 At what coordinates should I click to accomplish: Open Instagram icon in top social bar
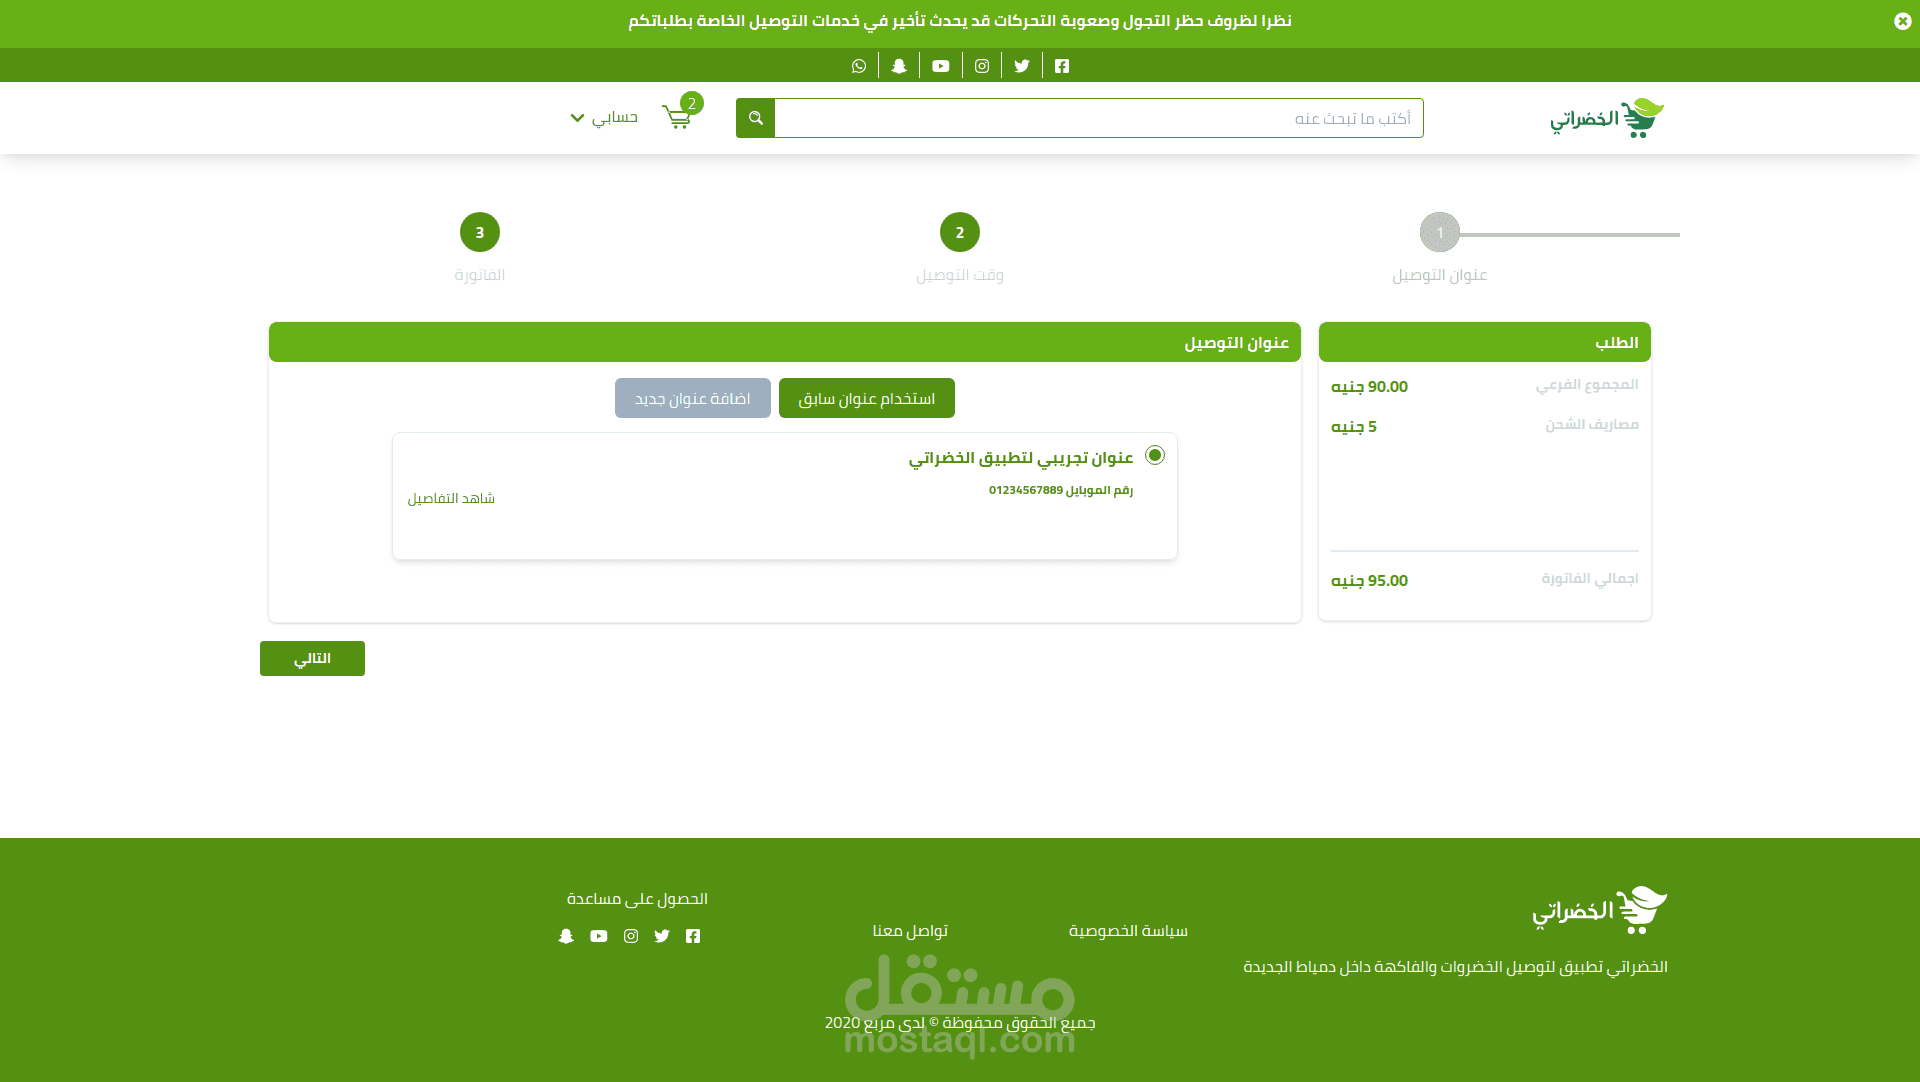coord(982,66)
